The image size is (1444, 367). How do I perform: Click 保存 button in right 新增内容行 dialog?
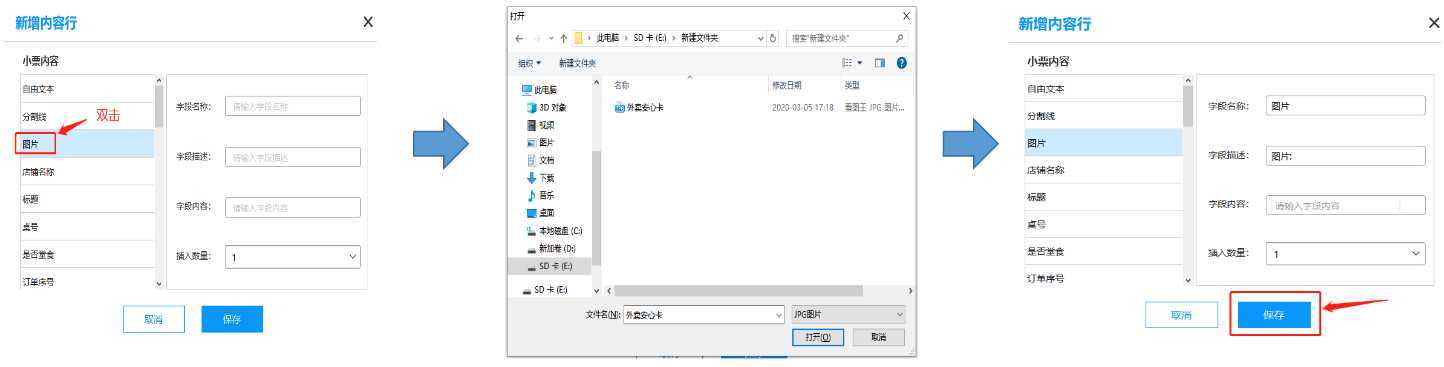point(1273,314)
